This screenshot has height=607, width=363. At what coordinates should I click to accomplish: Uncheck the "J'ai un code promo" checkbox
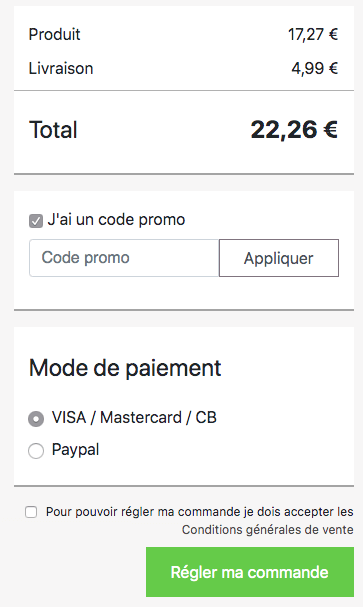pos(36,221)
